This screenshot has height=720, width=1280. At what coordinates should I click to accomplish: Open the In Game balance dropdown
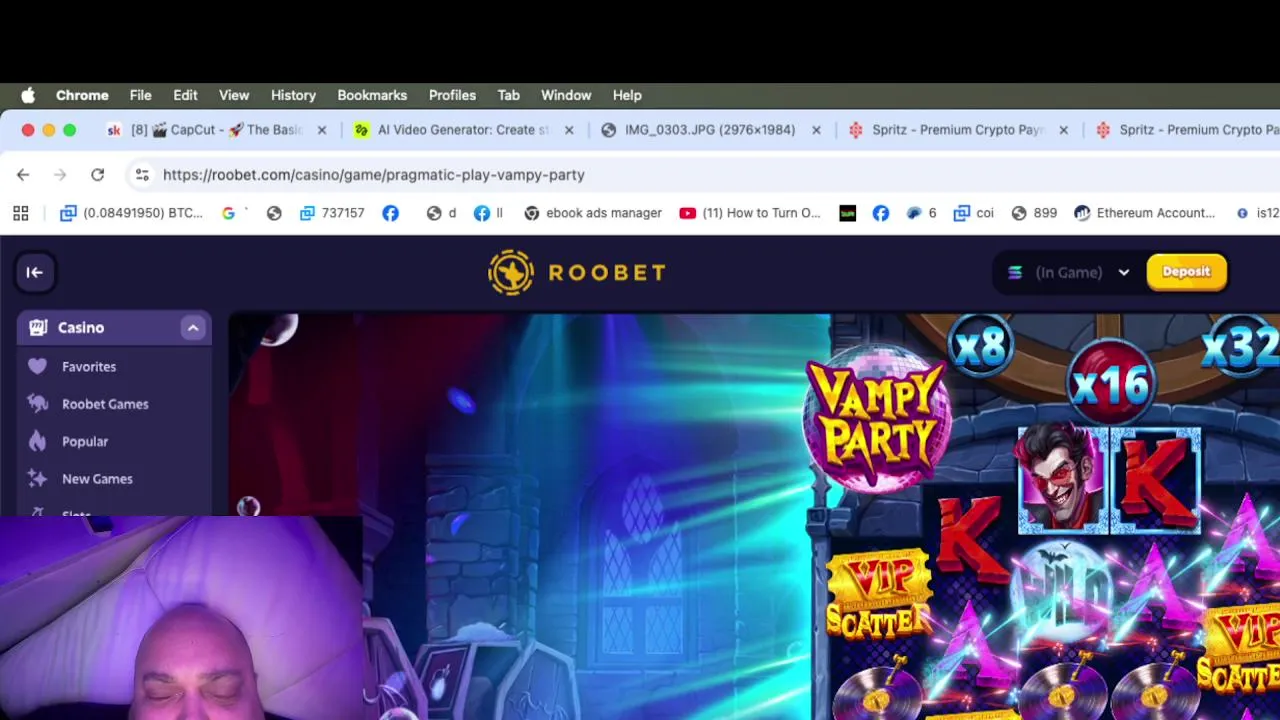(1067, 272)
